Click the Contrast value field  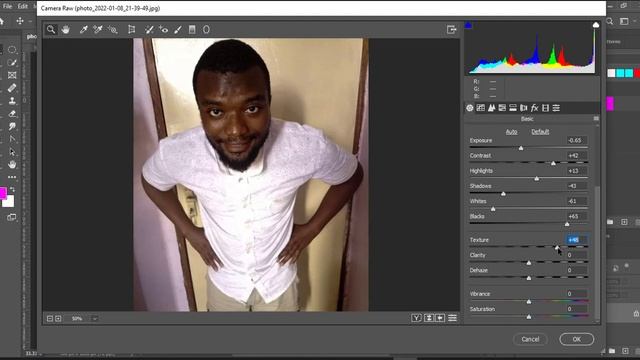(576, 156)
